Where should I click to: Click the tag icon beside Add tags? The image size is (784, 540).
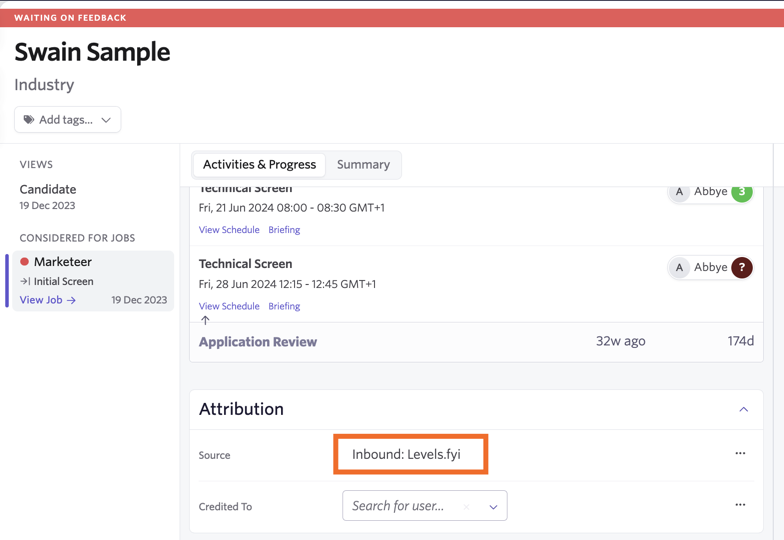click(29, 120)
